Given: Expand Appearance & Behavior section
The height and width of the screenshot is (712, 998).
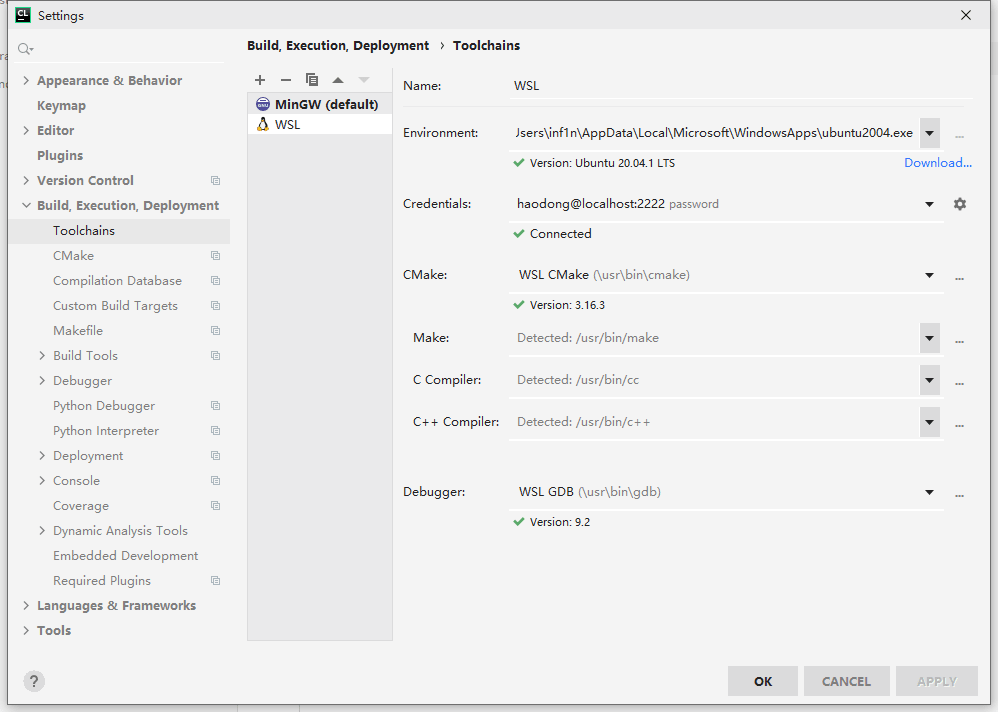Looking at the screenshot, I should [x=26, y=81].
